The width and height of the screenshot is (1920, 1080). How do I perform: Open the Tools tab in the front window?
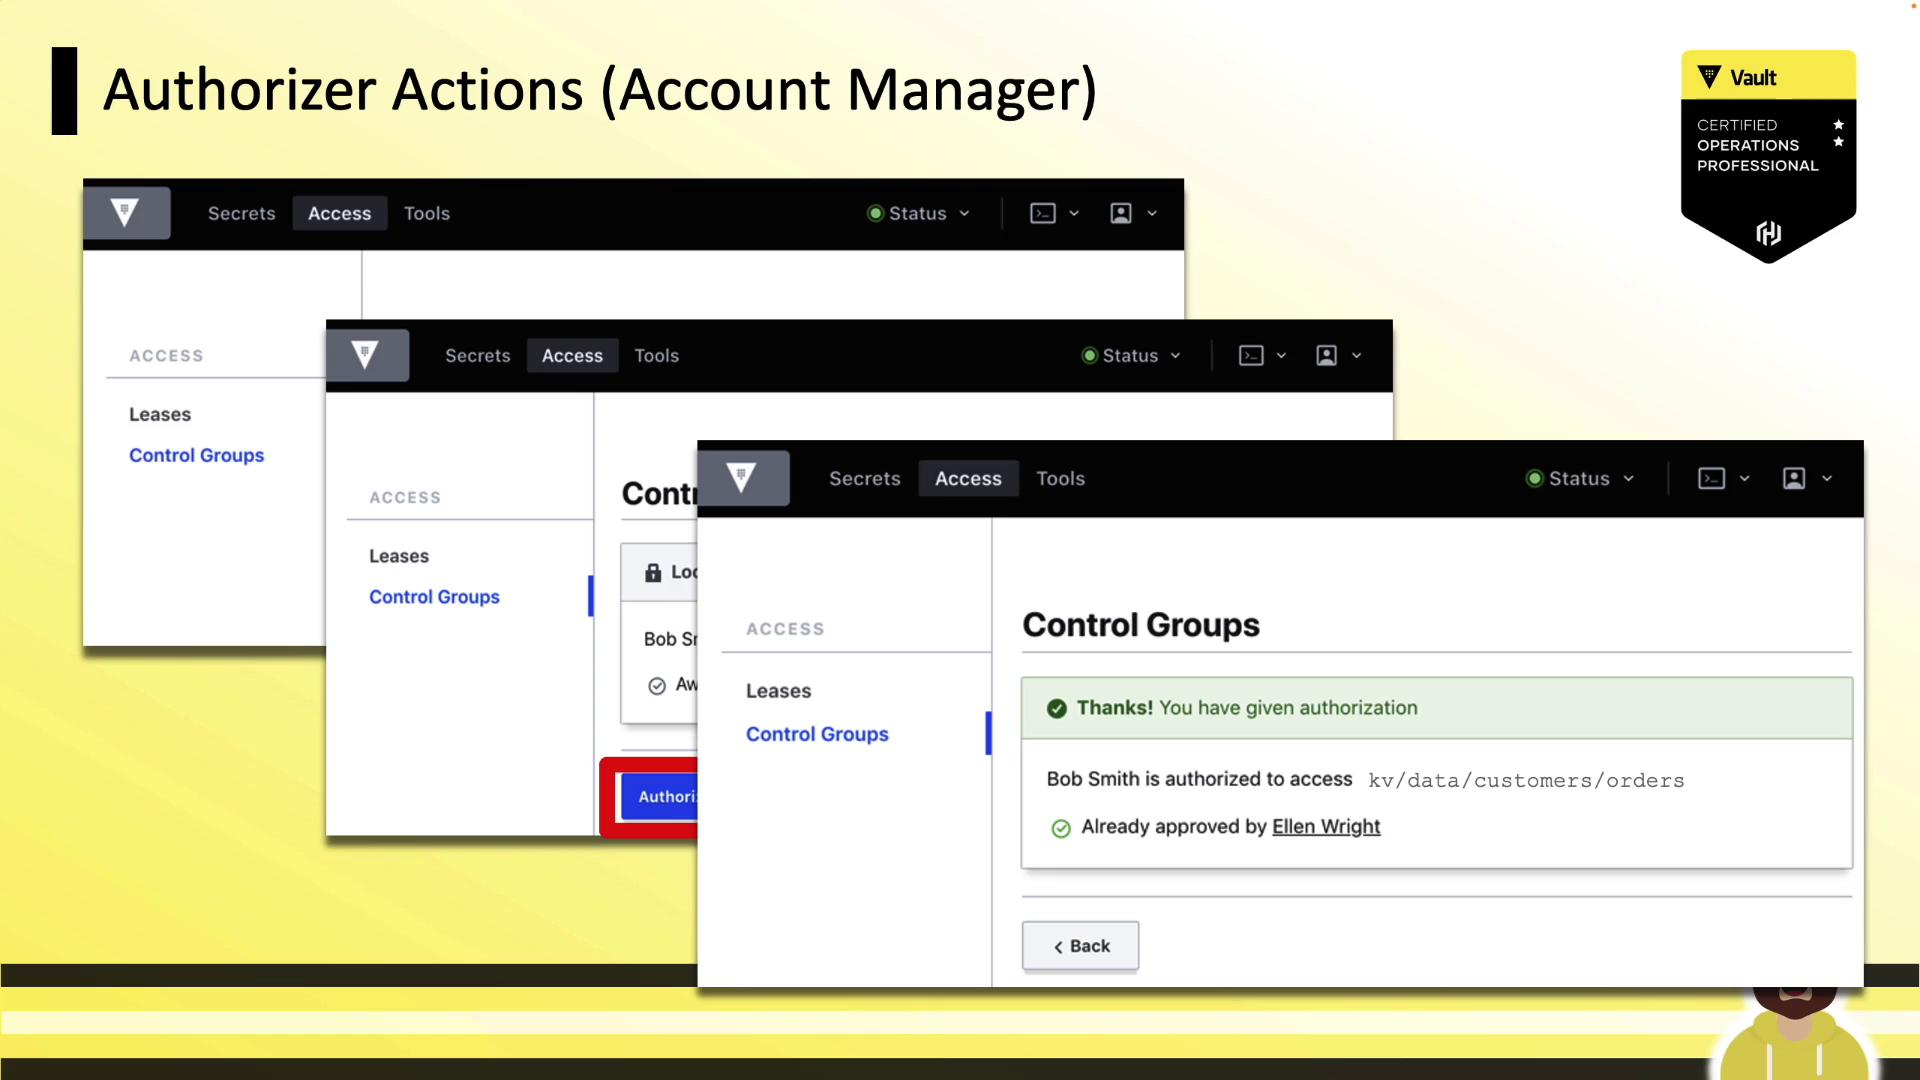1060,479
